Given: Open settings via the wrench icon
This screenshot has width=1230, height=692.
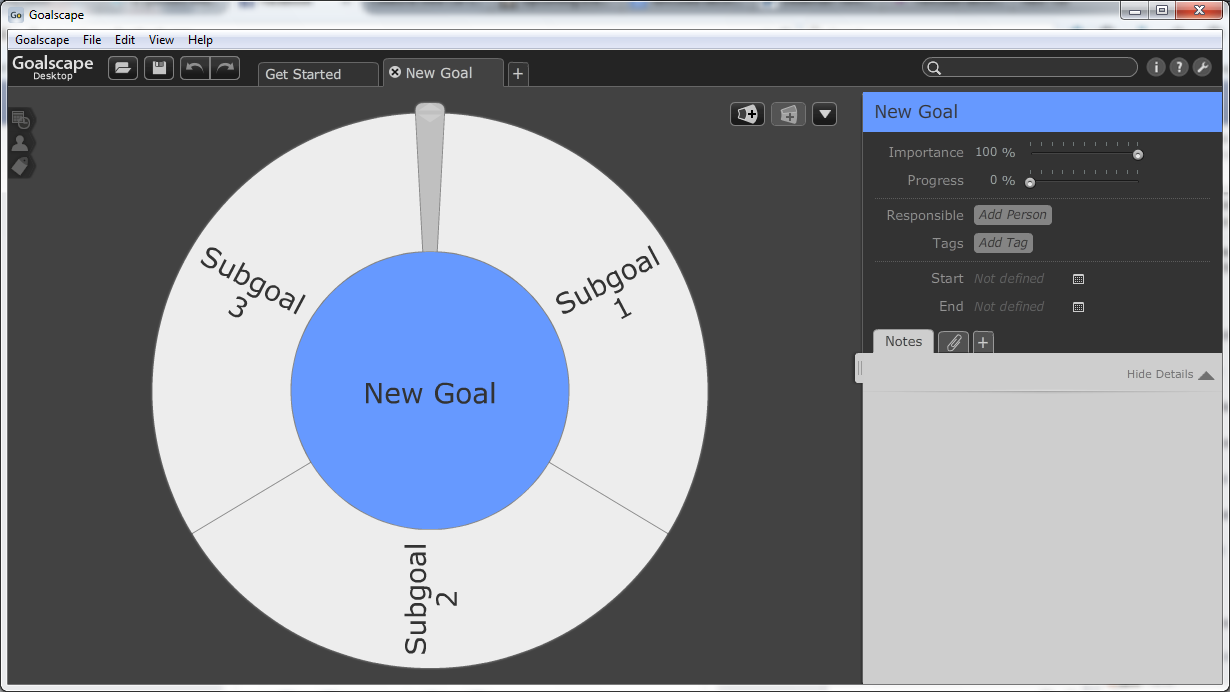Looking at the screenshot, I should point(1202,67).
